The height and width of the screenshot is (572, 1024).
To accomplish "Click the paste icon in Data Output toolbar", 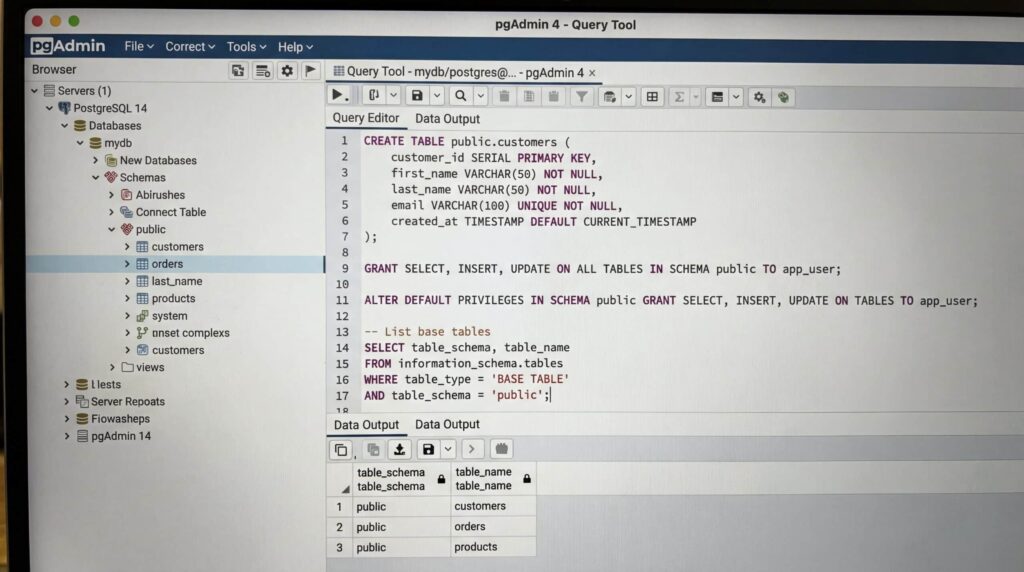I will click(x=374, y=449).
